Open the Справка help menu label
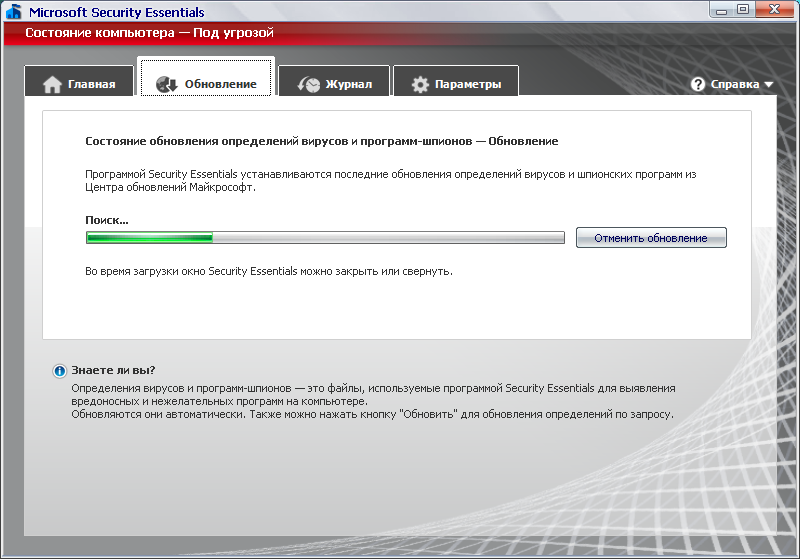 (734, 85)
